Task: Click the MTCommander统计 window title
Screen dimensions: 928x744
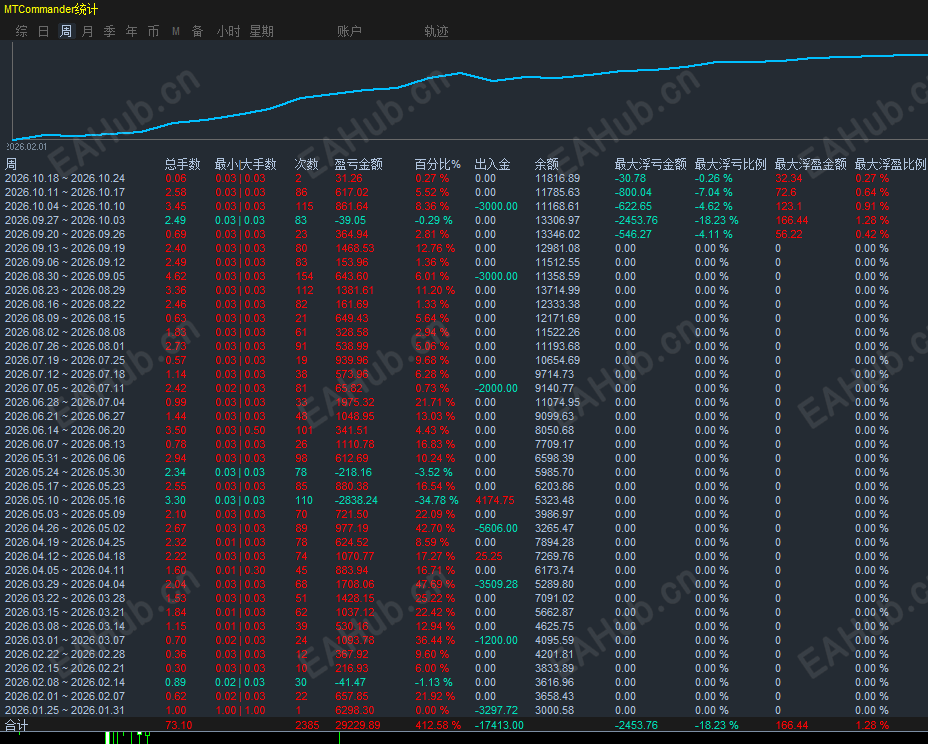Action: [51, 9]
